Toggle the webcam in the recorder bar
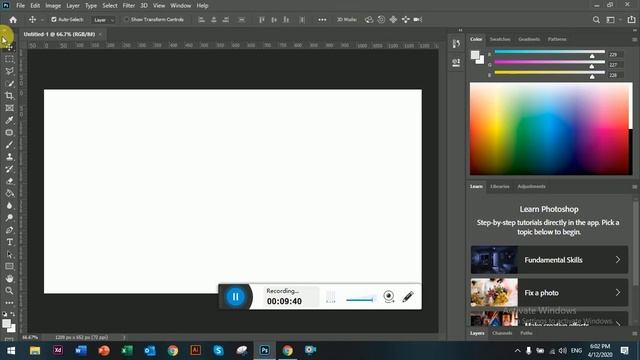Image resolution: width=640 pixels, height=360 pixels. point(389,296)
